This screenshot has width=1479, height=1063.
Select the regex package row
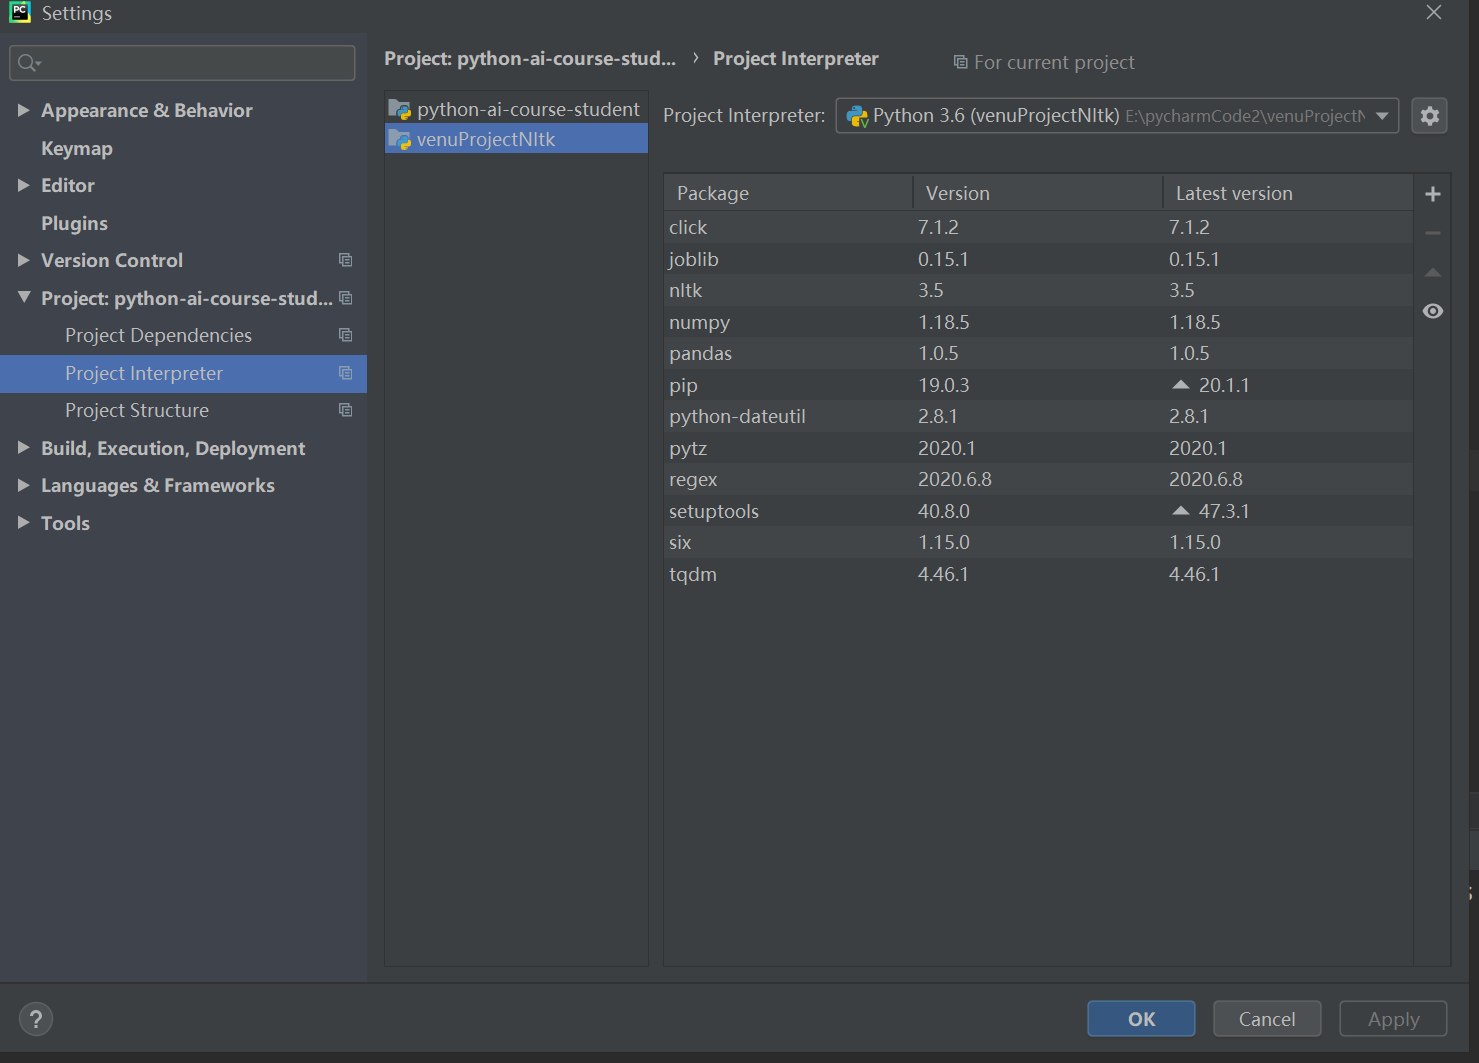[1038, 479]
